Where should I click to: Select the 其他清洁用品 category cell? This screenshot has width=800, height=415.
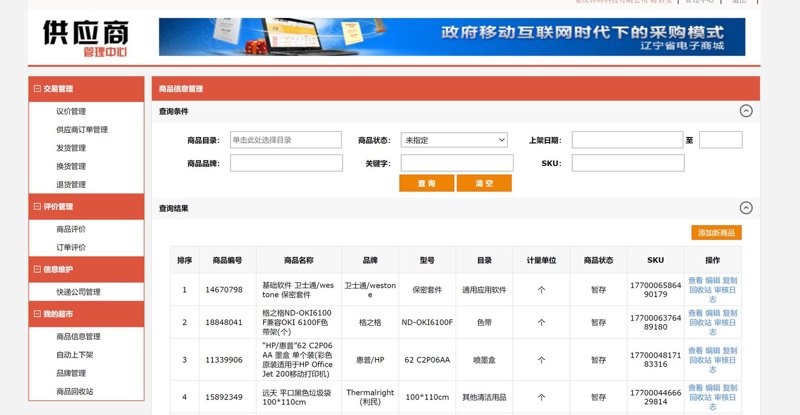pyautogui.click(x=484, y=397)
